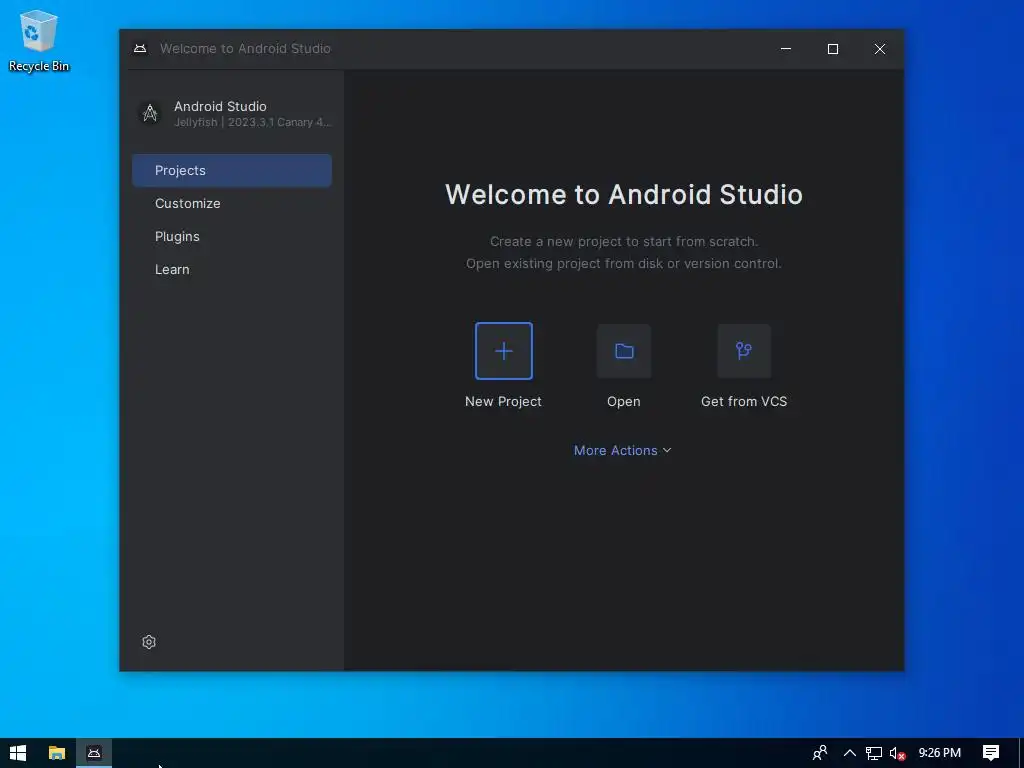The height and width of the screenshot is (768, 1024).
Task: Click the New Project label
Action: (503, 401)
